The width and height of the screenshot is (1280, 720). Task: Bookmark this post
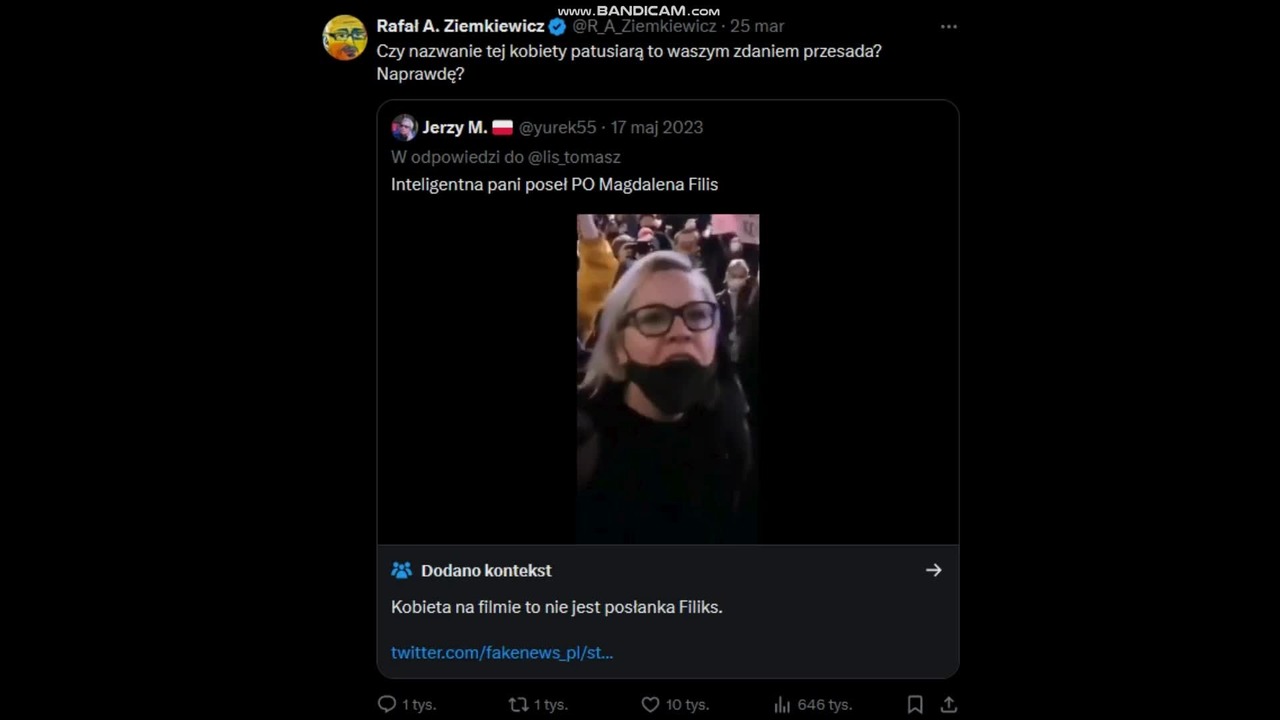pos(914,704)
